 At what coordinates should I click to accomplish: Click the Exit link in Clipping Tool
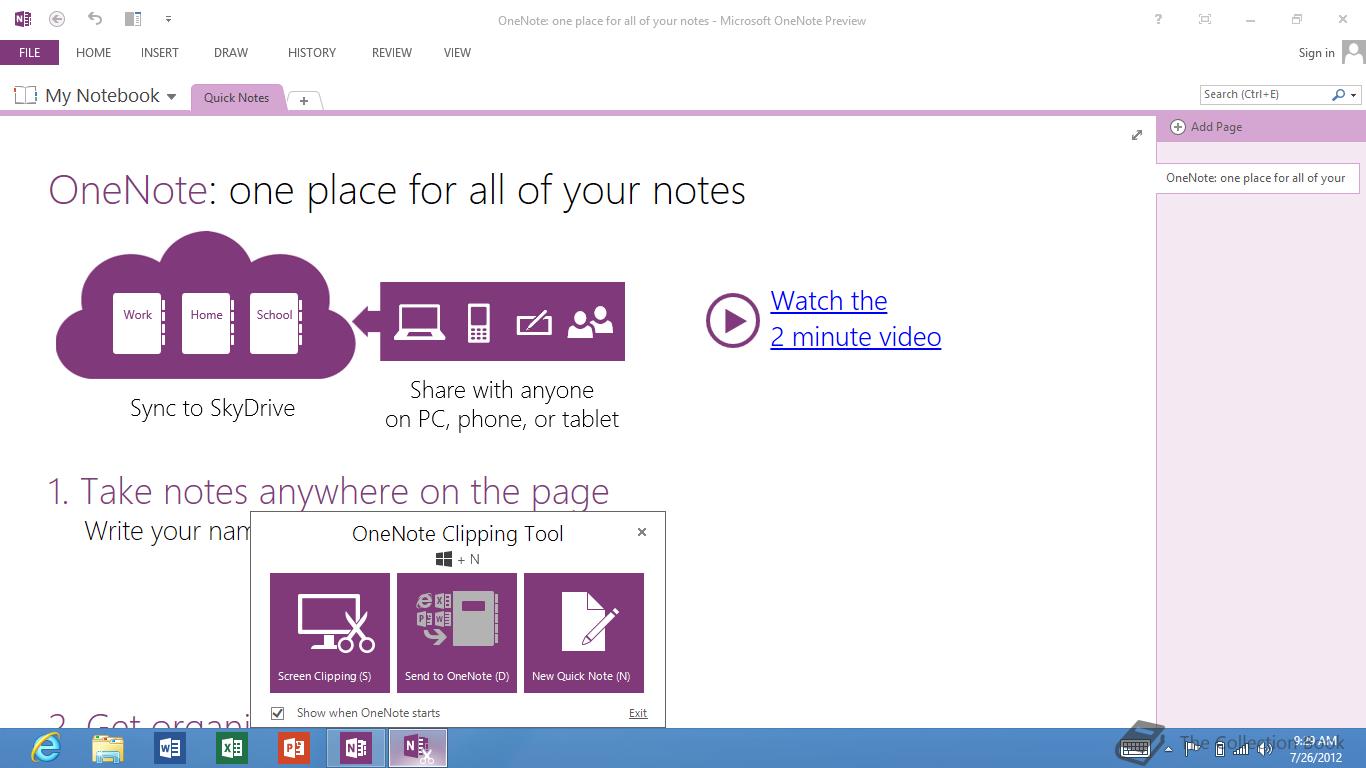[x=638, y=713]
